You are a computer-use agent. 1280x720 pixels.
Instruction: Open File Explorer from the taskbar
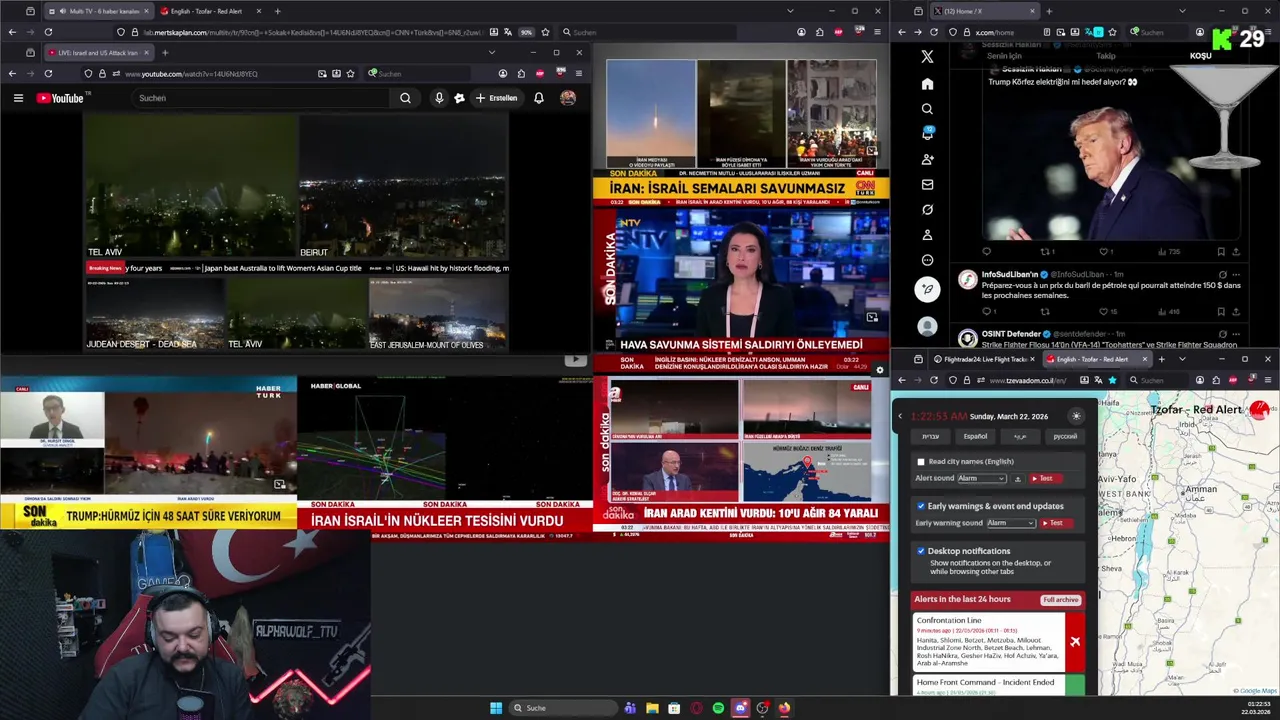point(652,708)
